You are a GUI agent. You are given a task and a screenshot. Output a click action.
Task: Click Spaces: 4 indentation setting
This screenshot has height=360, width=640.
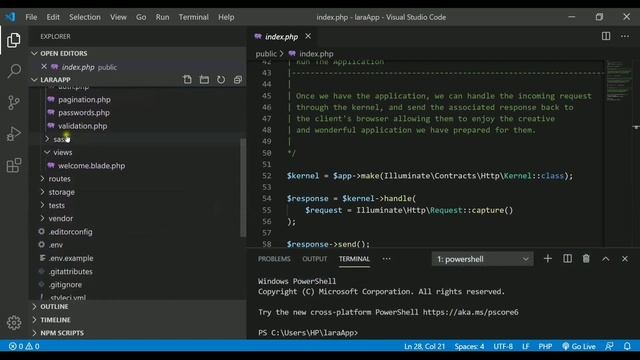(469, 346)
